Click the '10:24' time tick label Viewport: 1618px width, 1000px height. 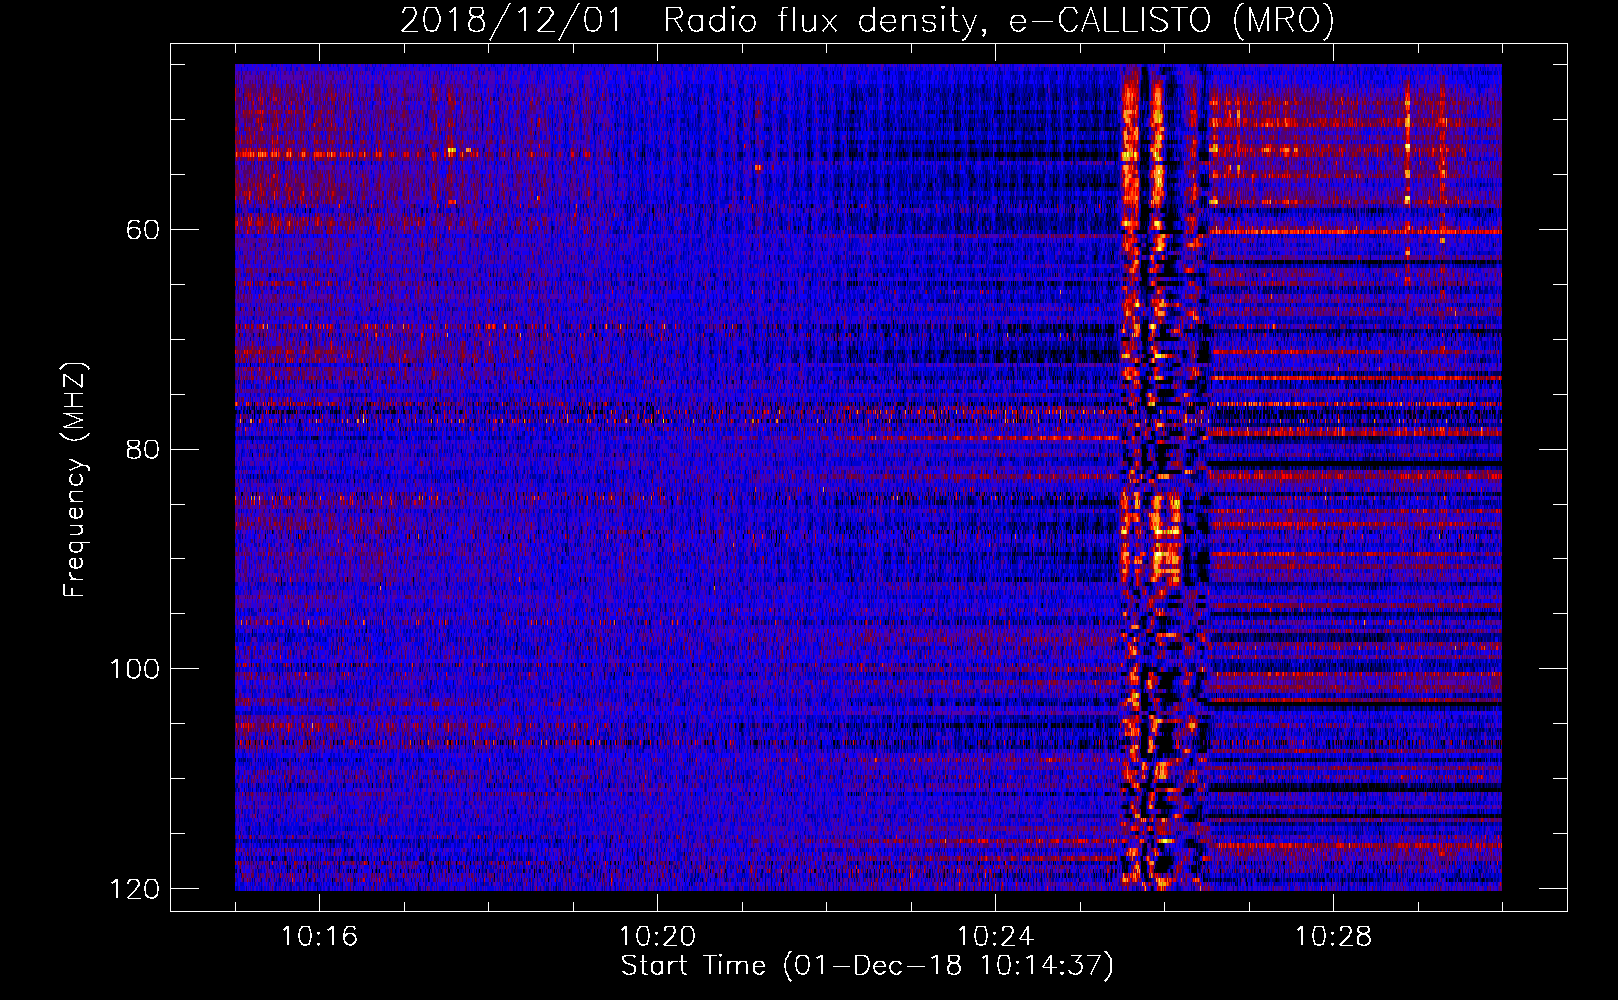coord(995,937)
